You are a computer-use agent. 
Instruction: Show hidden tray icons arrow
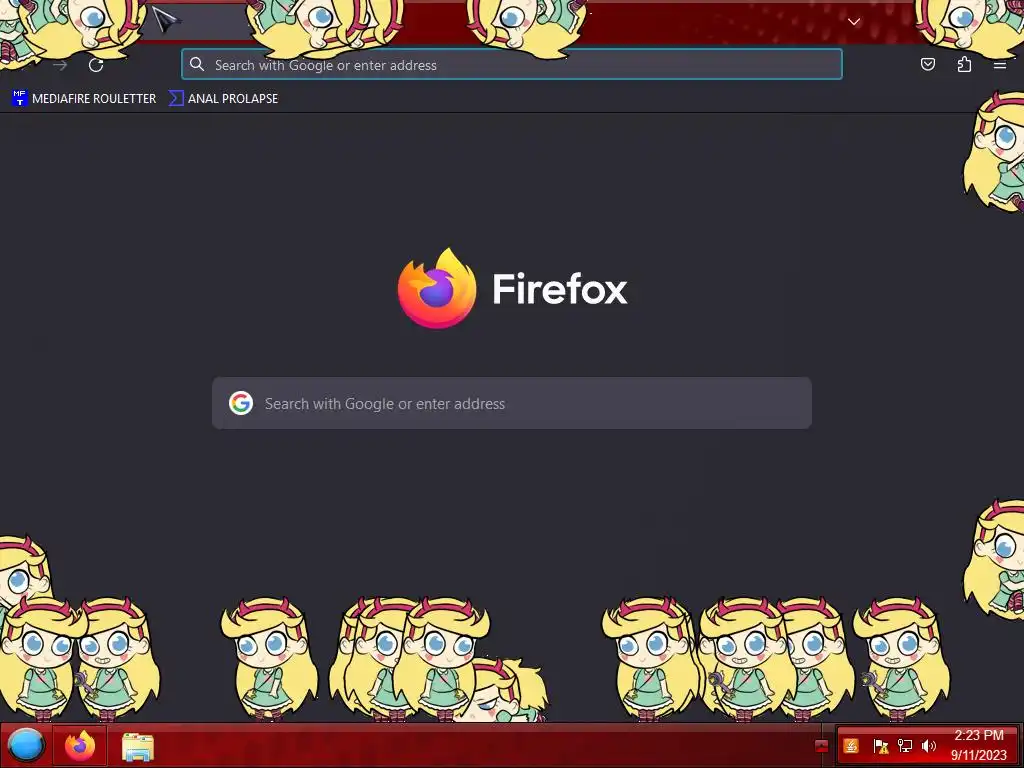pyautogui.click(x=822, y=746)
